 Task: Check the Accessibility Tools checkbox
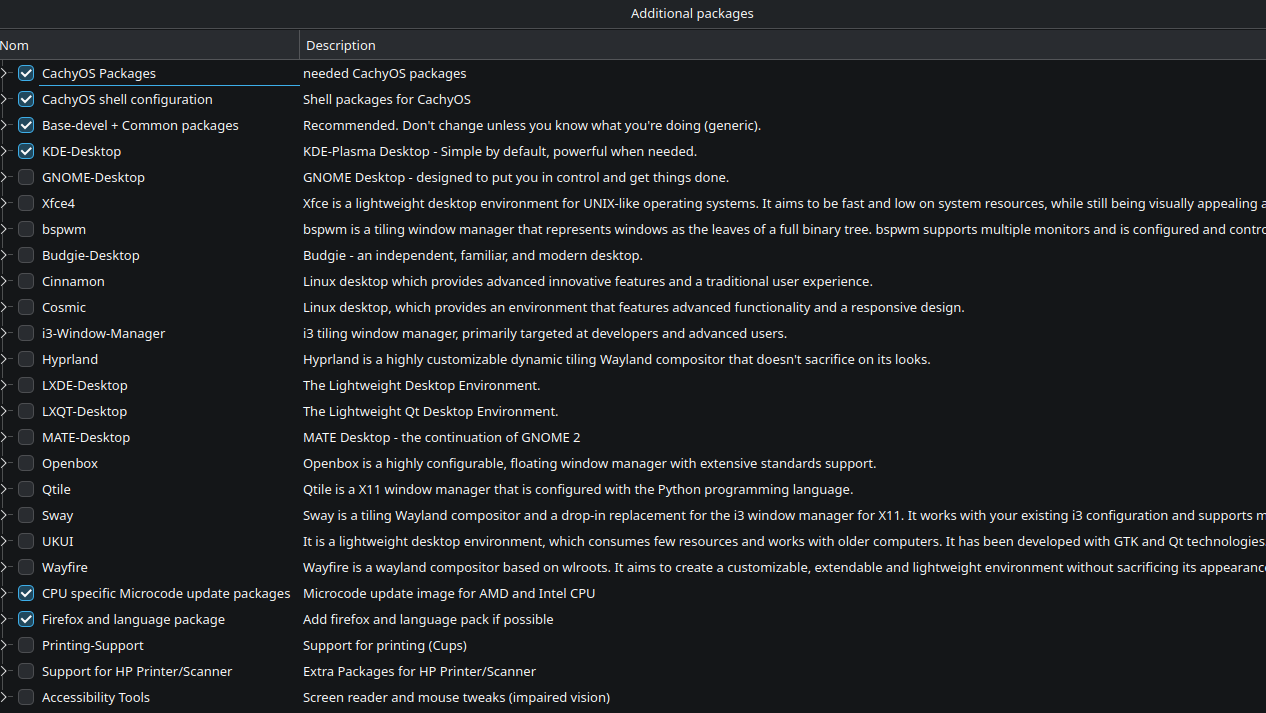26,697
